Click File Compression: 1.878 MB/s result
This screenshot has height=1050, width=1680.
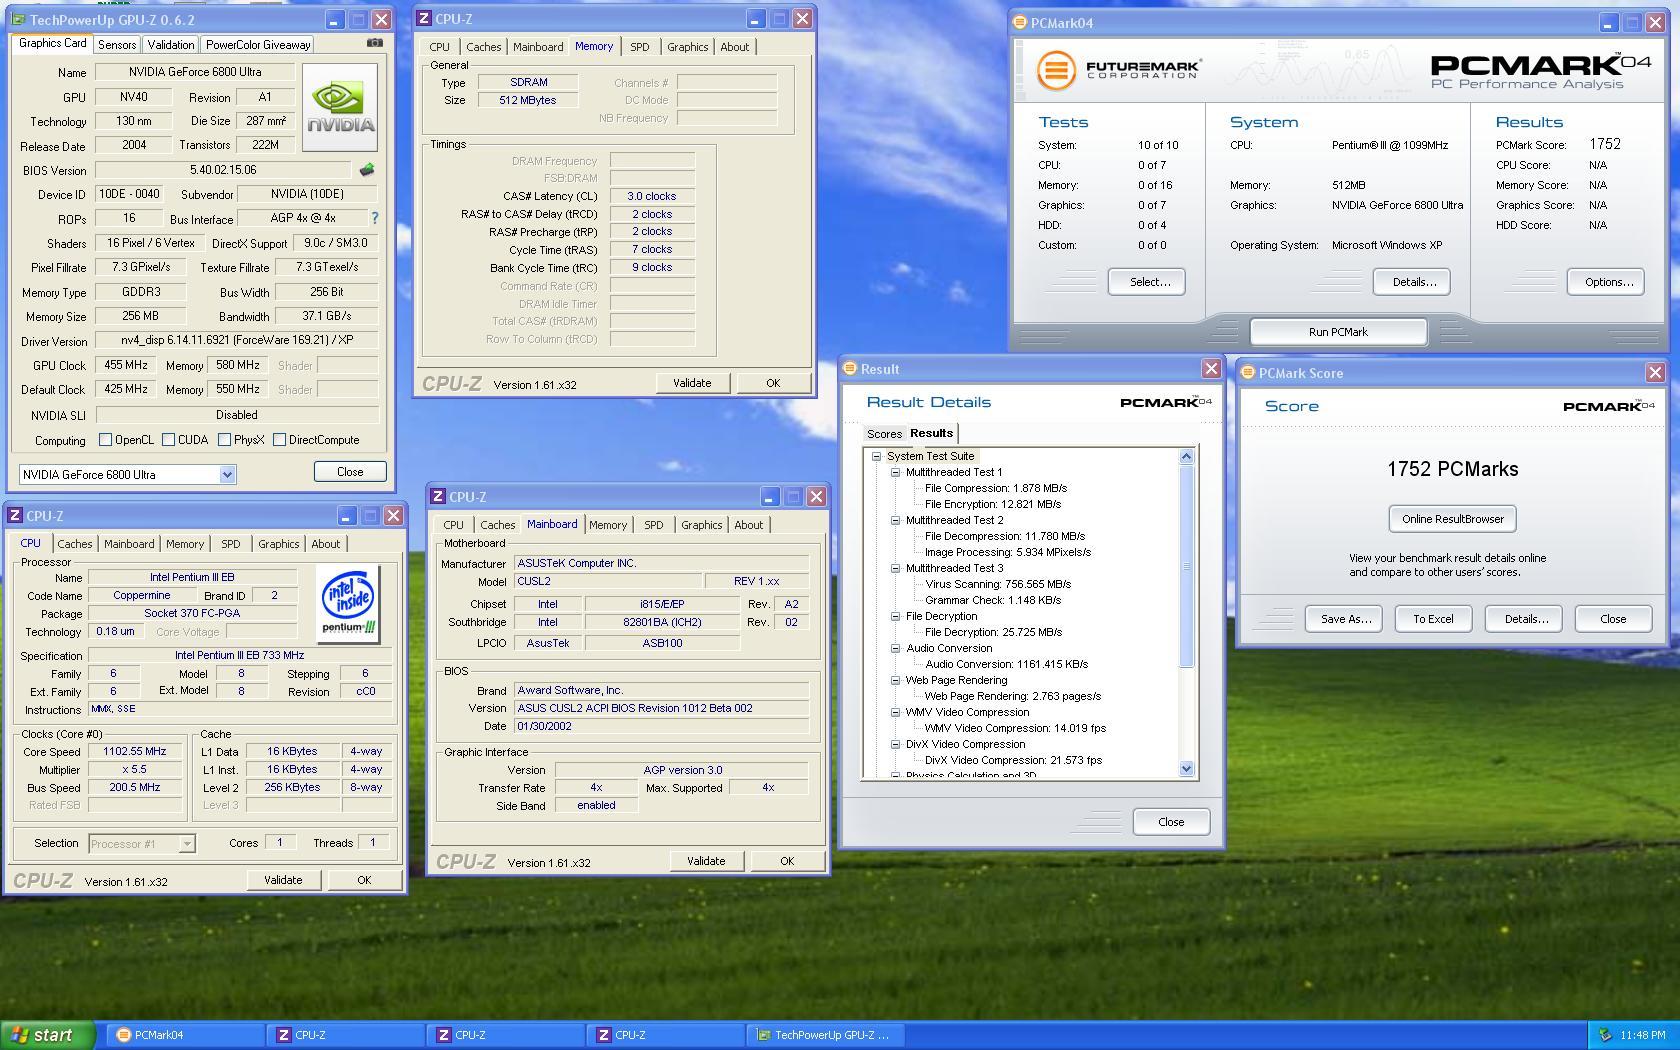(996, 488)
